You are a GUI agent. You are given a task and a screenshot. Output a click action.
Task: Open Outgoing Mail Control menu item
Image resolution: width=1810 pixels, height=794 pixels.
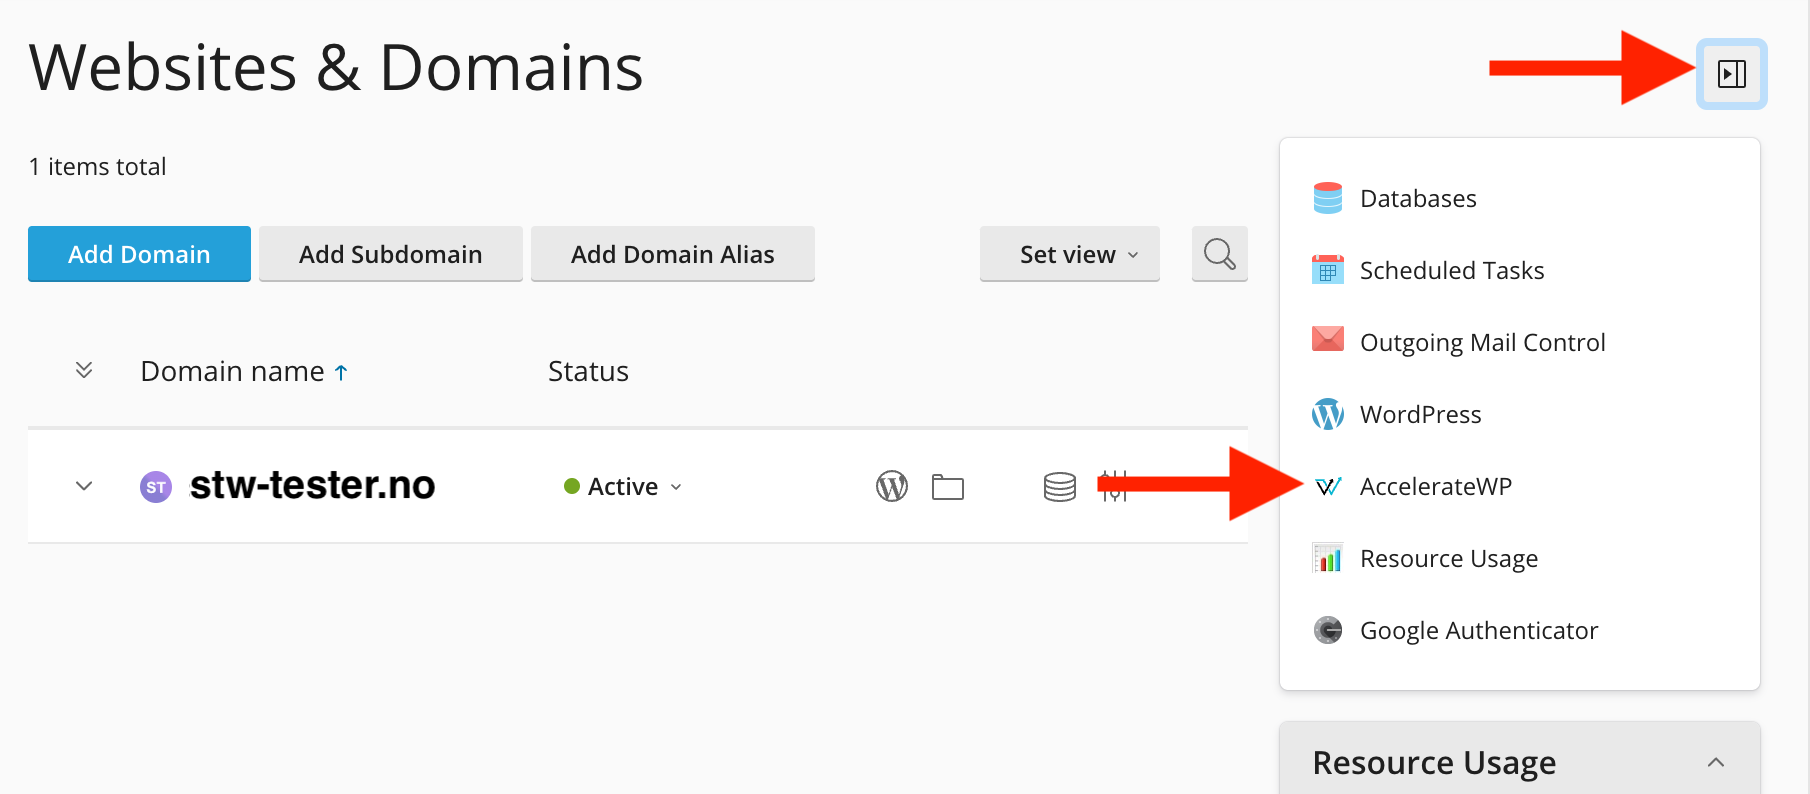point(1482,342)
